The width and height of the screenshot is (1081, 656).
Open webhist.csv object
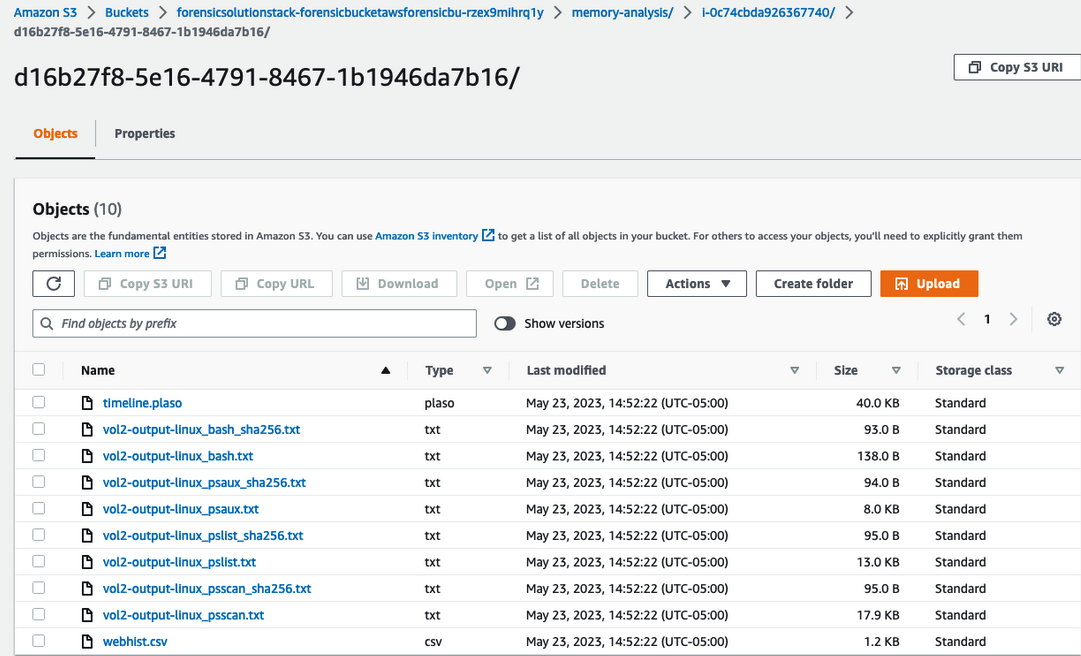[135, 642]
